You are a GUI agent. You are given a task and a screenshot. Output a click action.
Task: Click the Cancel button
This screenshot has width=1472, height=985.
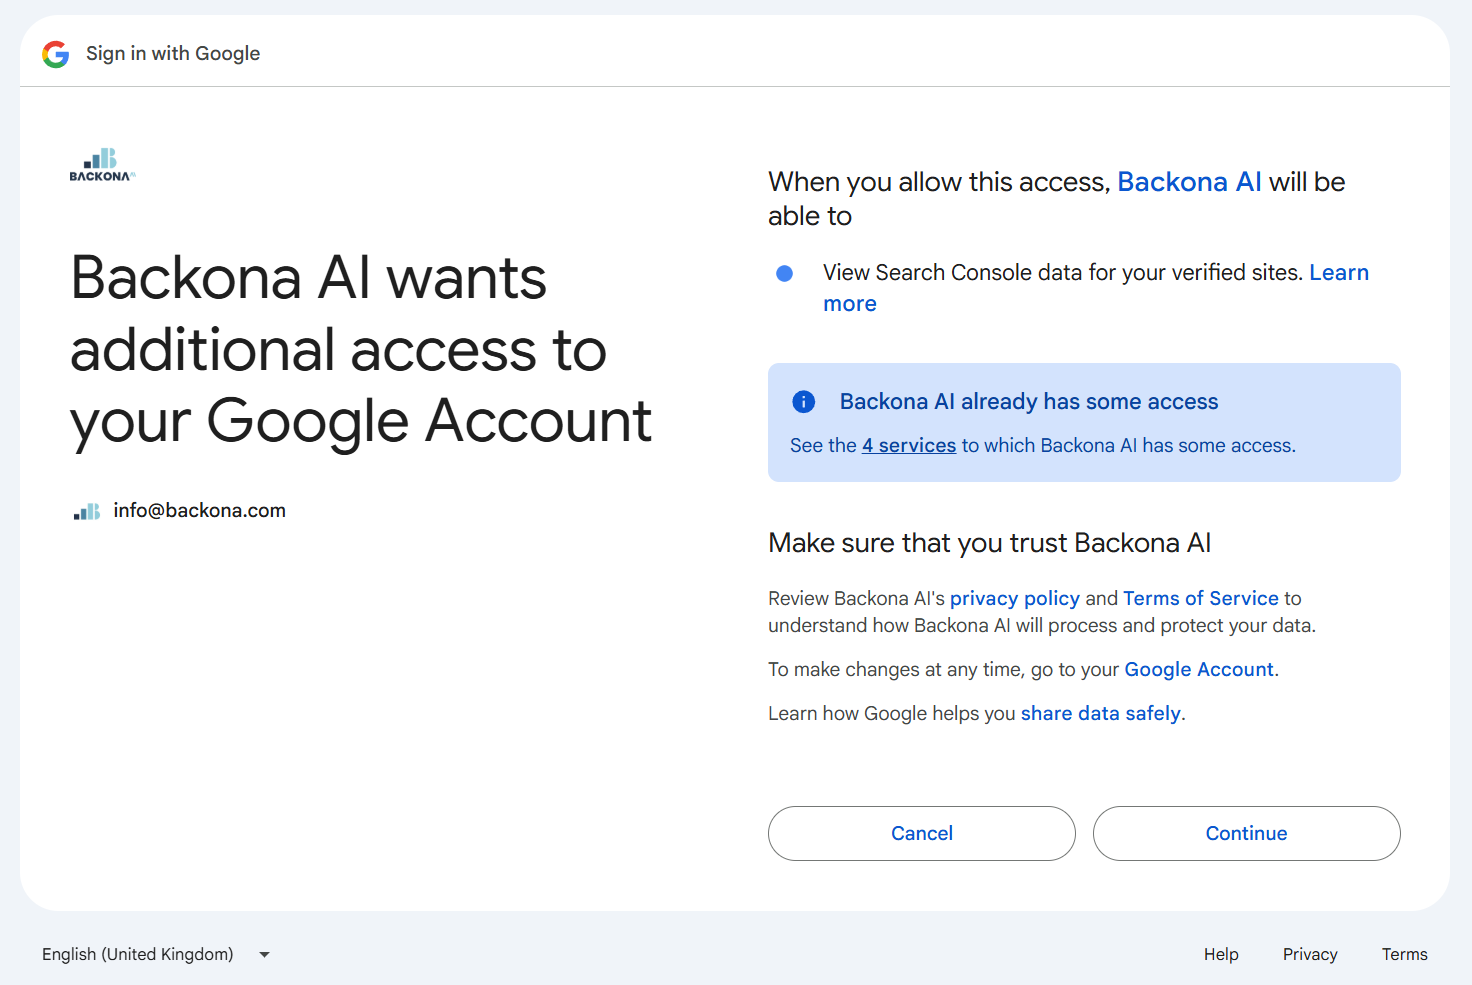click(x=922, y=833)
